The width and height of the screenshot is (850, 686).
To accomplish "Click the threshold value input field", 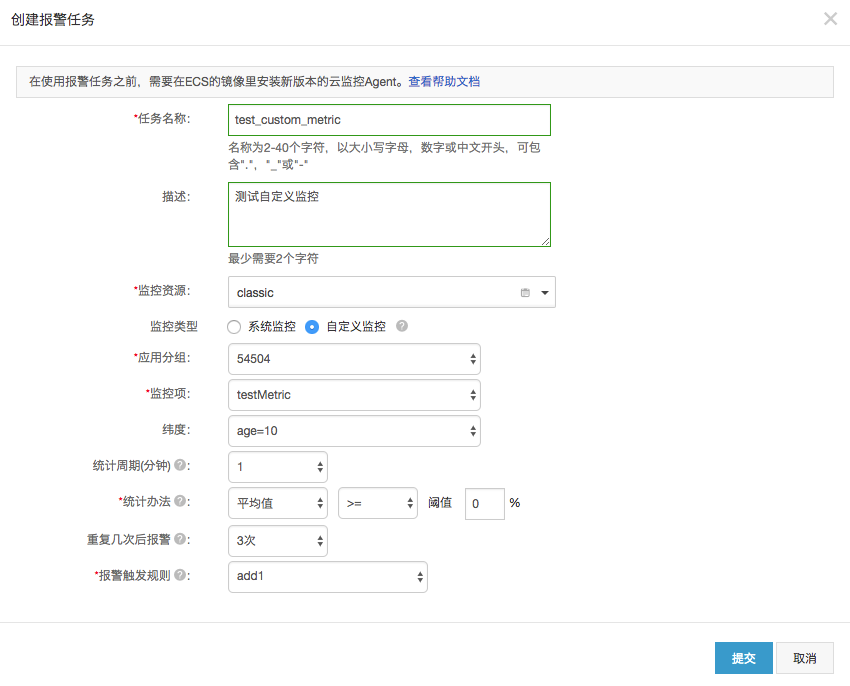I will [485, 504].
